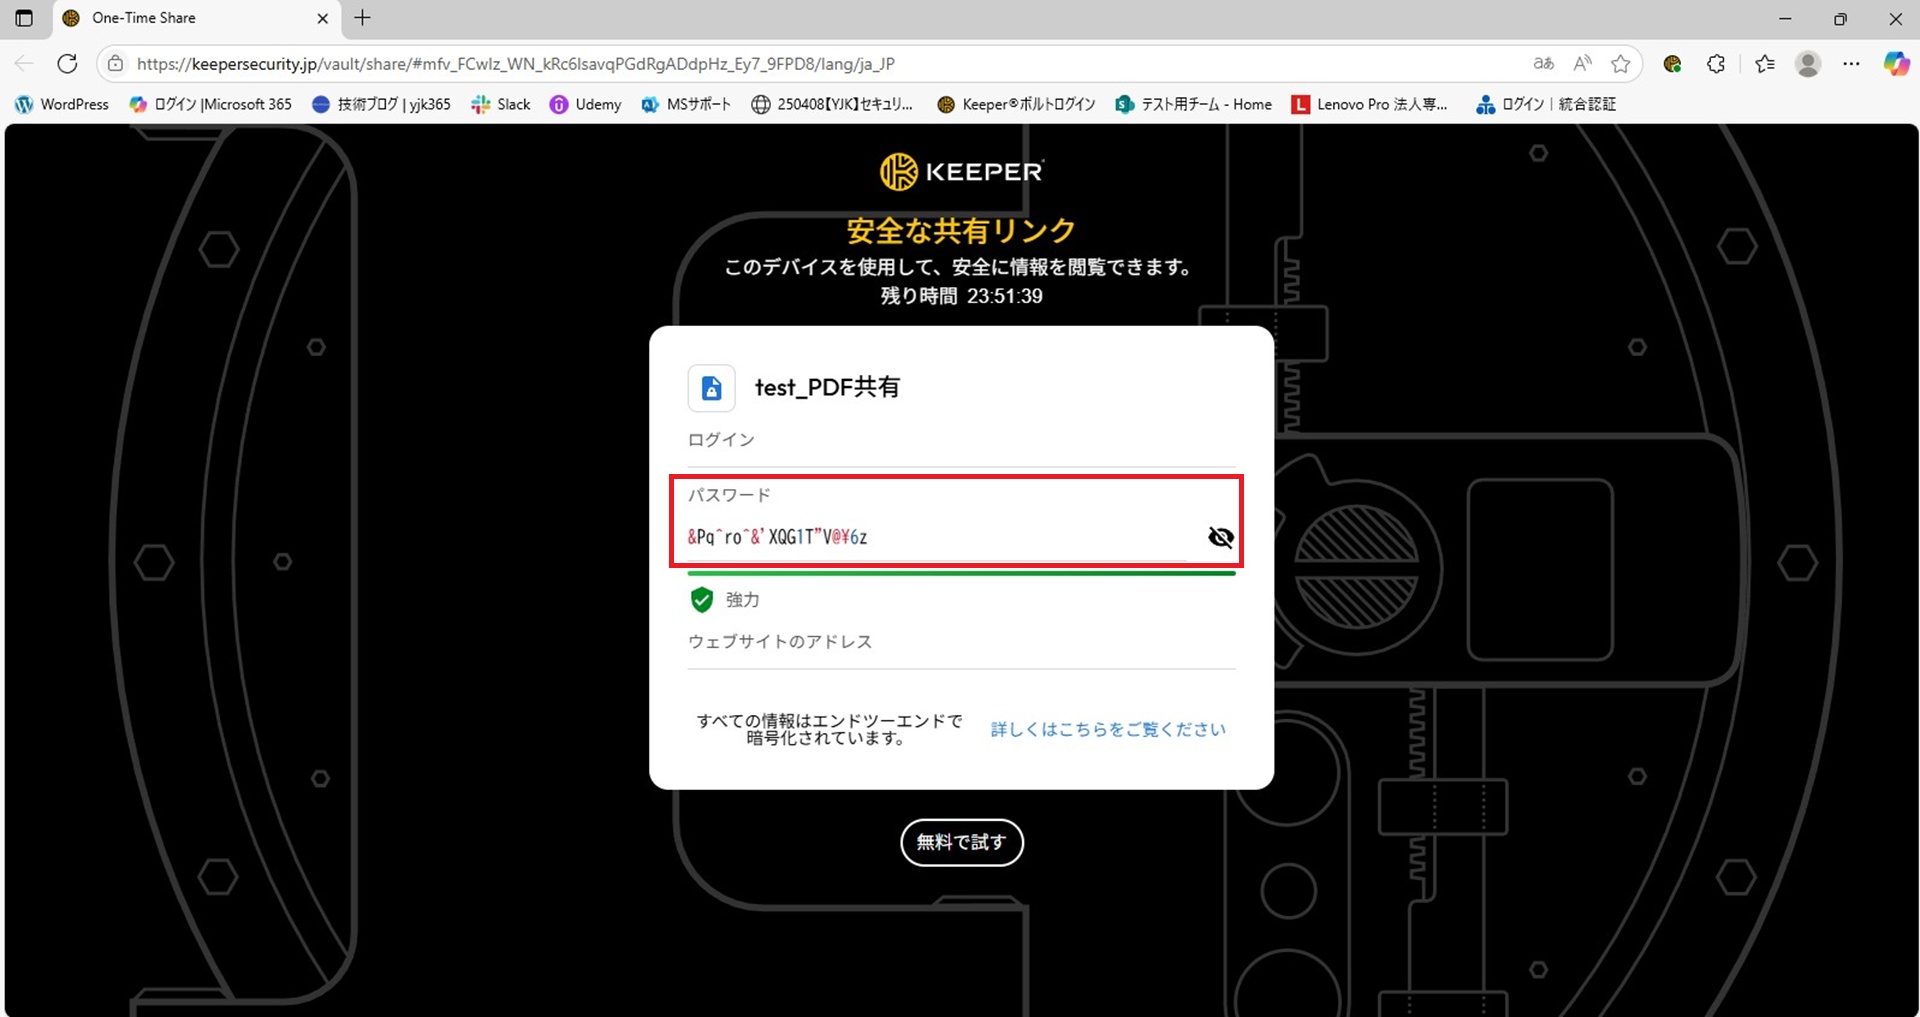Select the One-Time Share tab
This screenshot has width=1920, height=1017.
coord(190,18)
